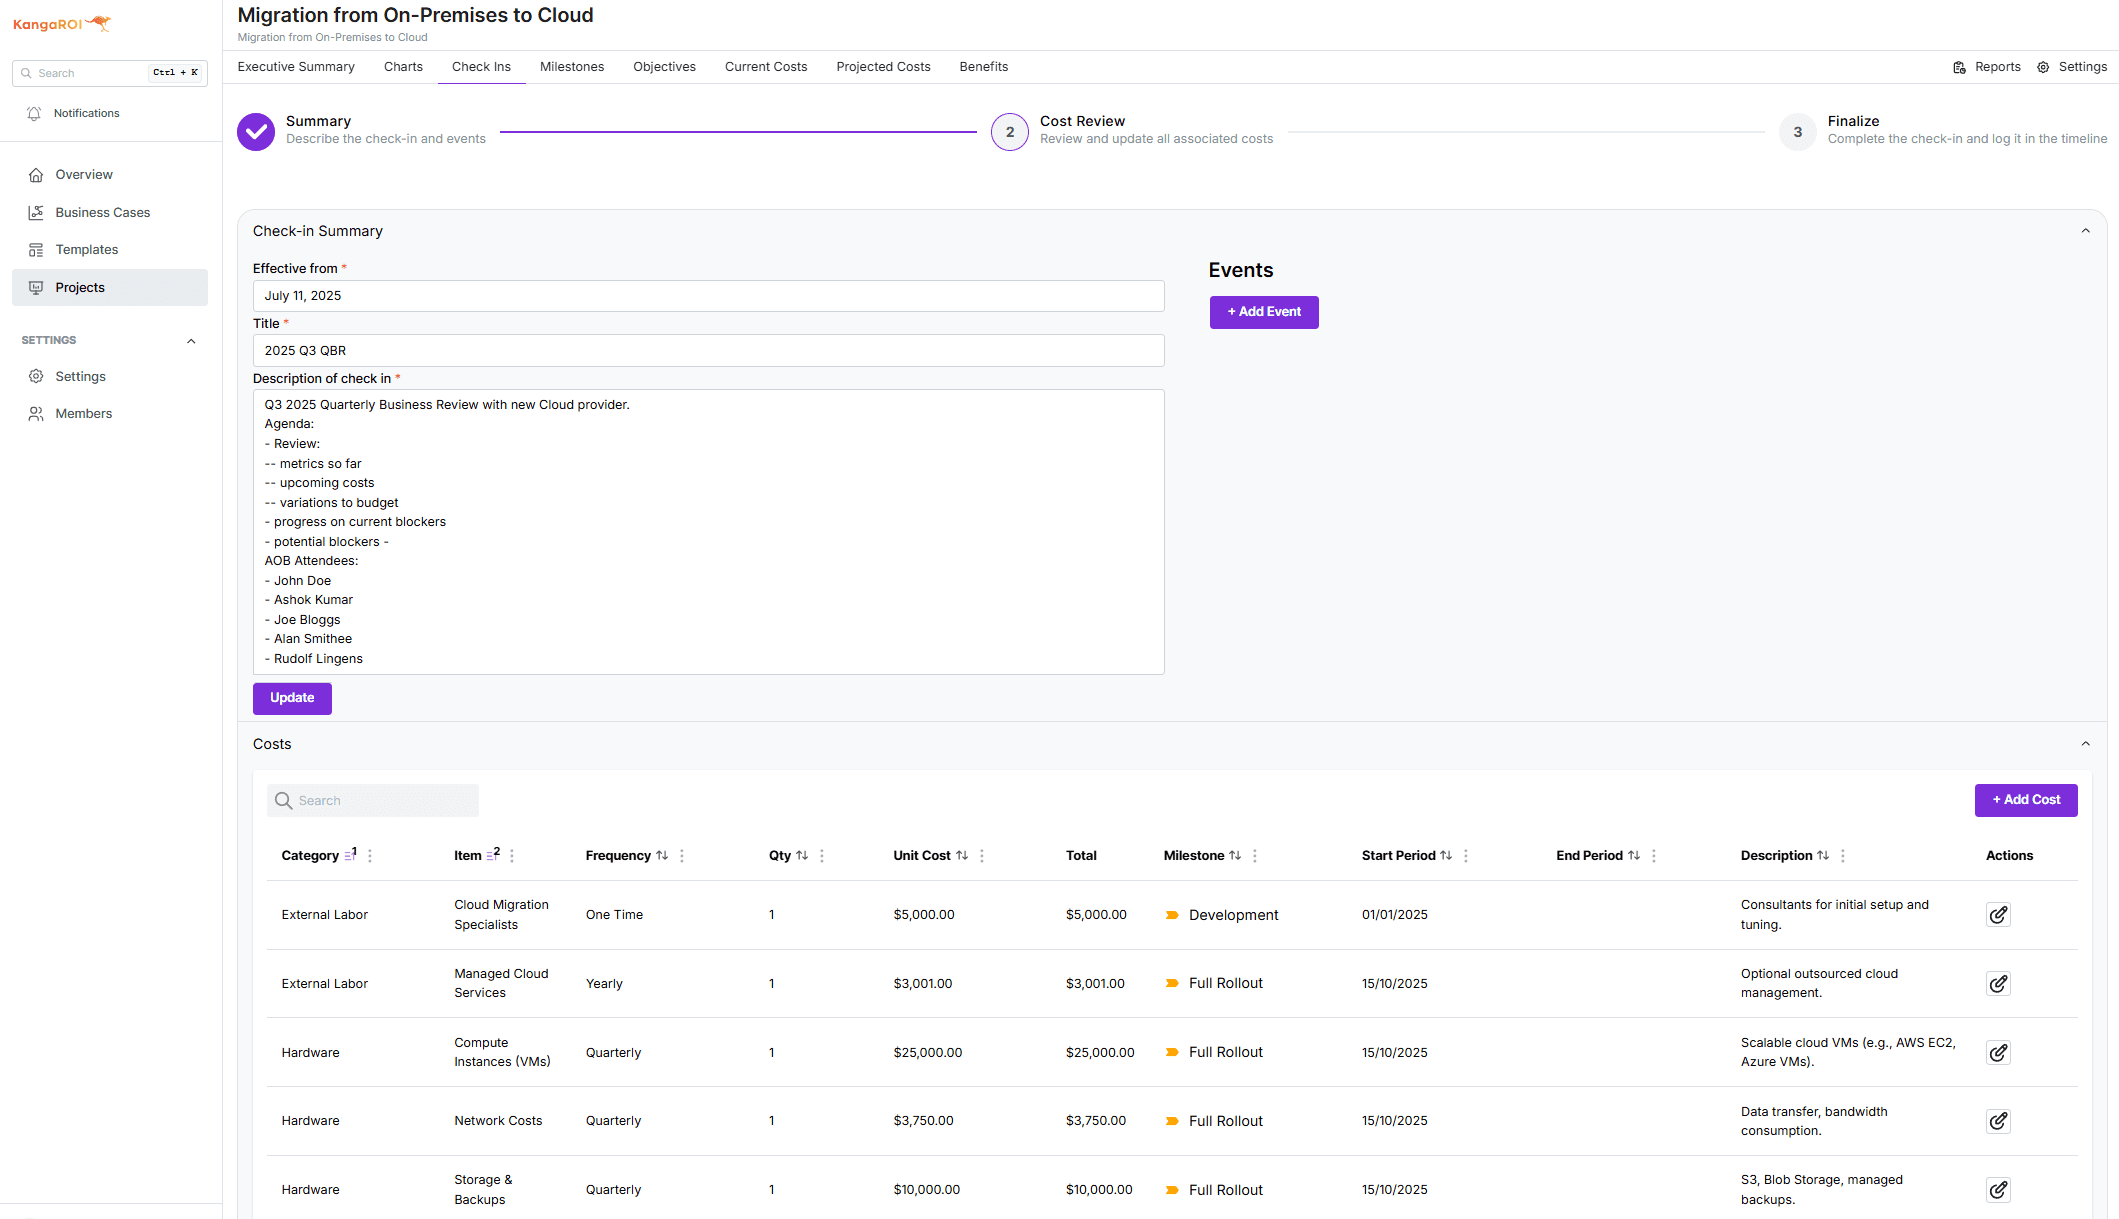Click the Add Cost button
Viewport: 2119px width, 1219px height.
click(2026, 800)
